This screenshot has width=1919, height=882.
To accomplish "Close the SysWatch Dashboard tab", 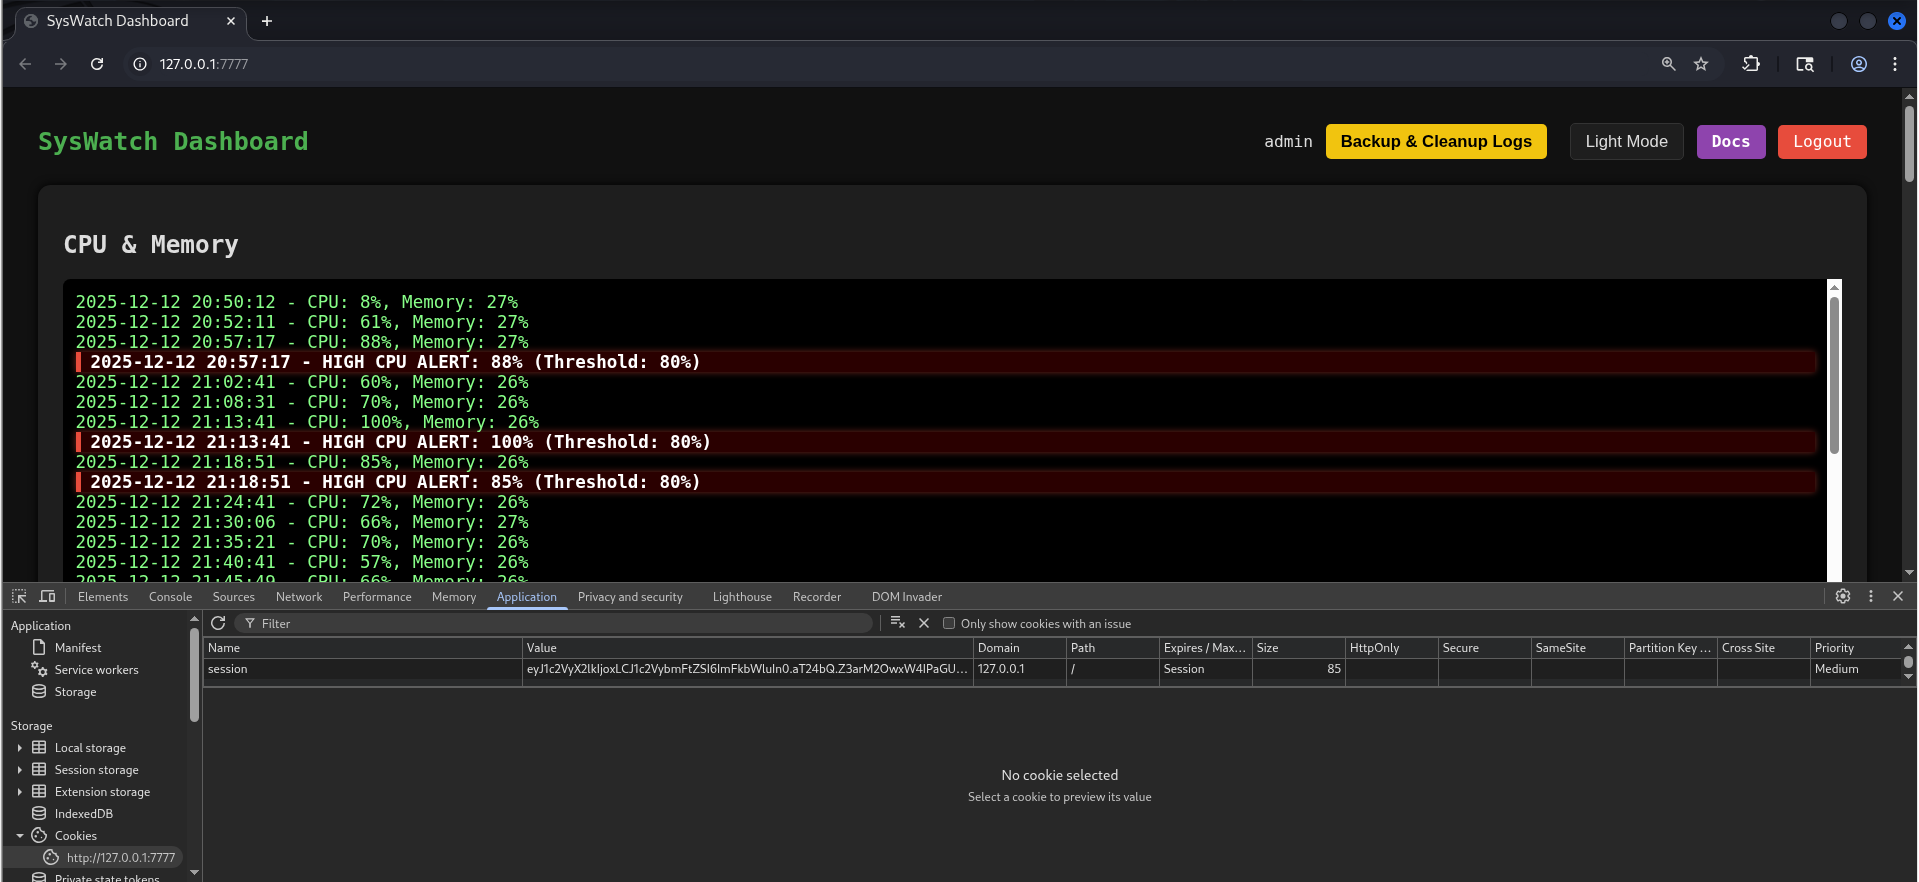I will click(x=231, y=21).
